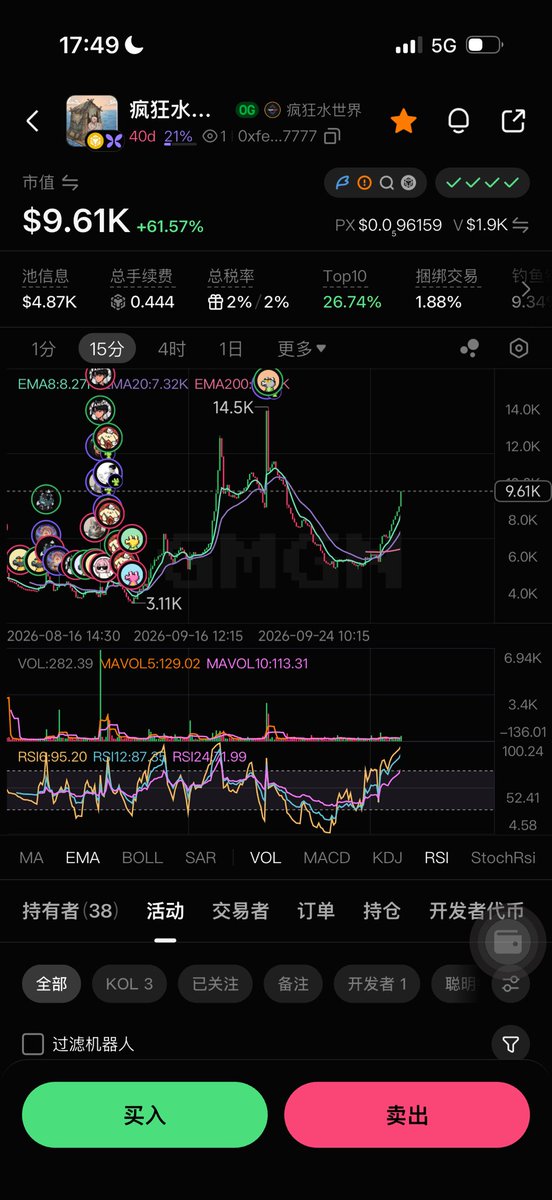
Task: Expand the 更多 timeframe dropdown
Action: (x=302, y=349)
